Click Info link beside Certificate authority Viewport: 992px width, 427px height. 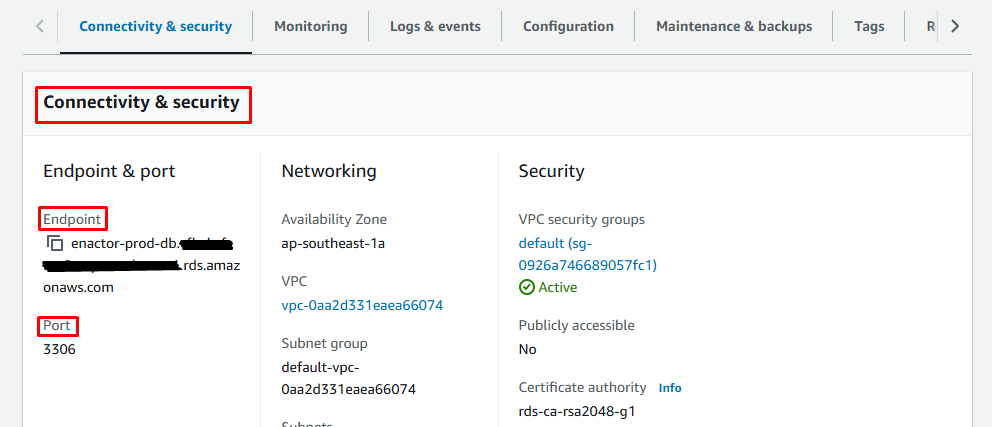point(670,388)
